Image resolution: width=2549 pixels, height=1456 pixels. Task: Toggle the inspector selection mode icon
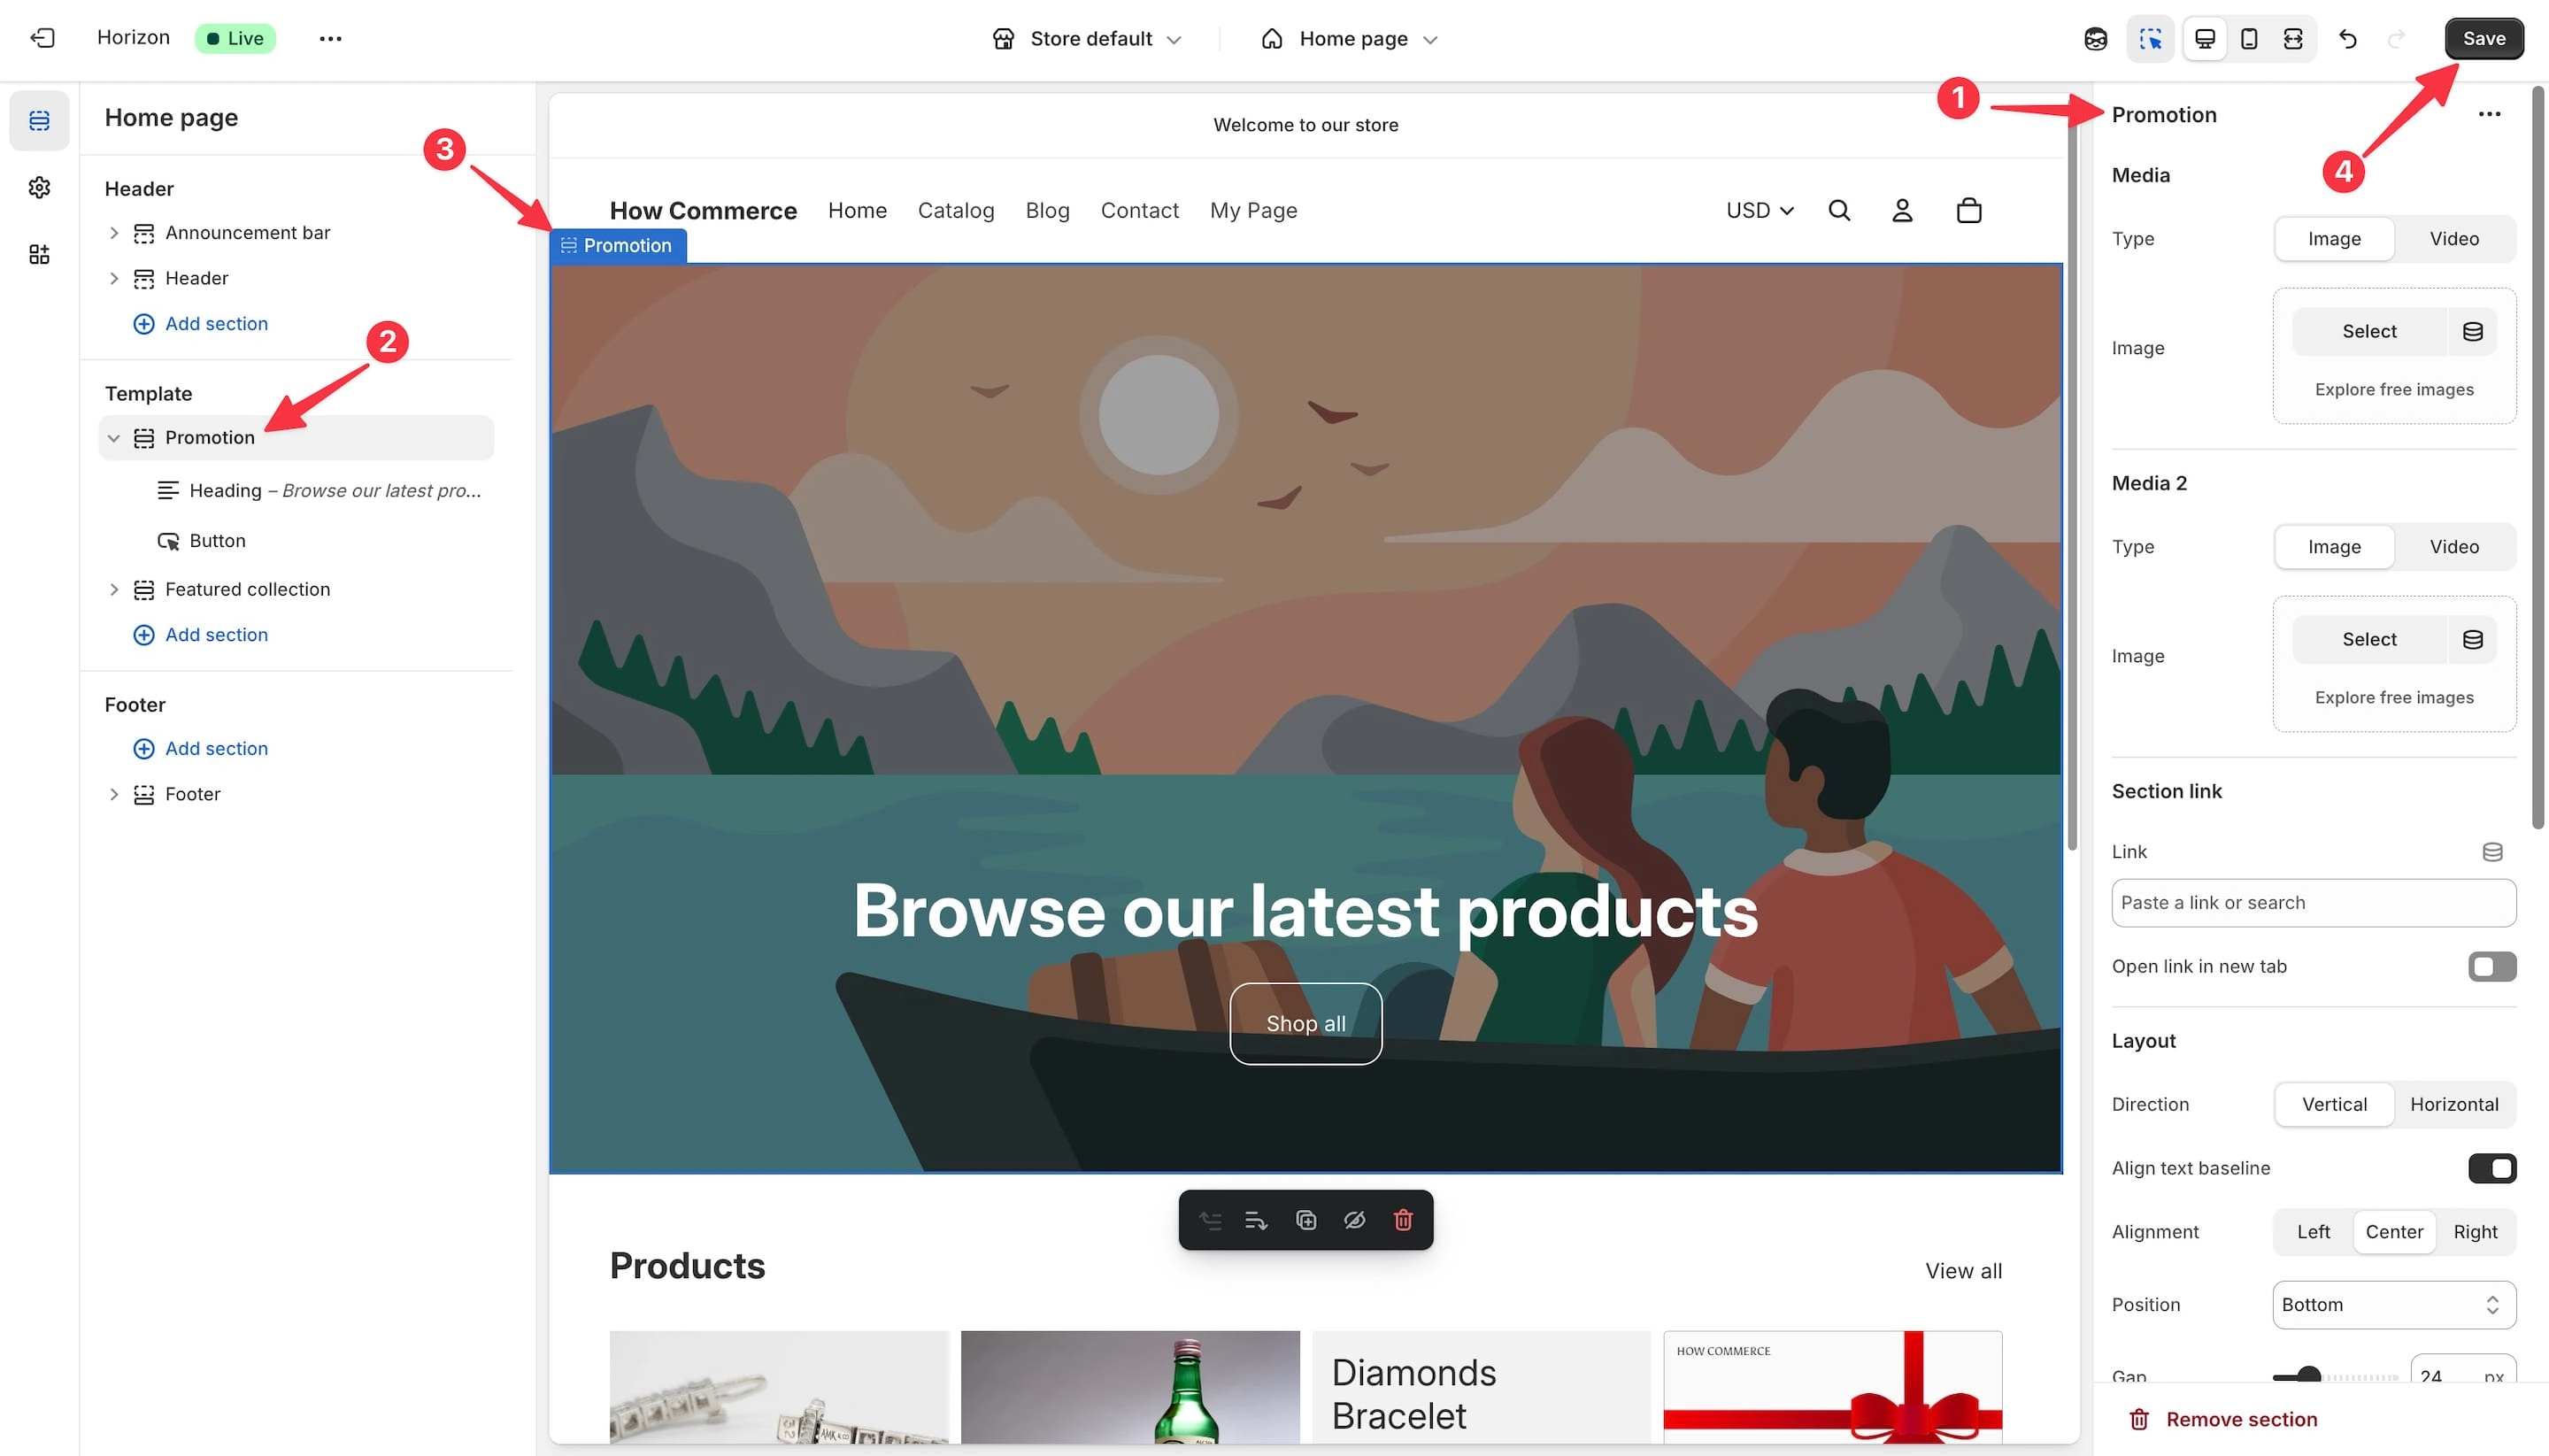coord(2150,39)
